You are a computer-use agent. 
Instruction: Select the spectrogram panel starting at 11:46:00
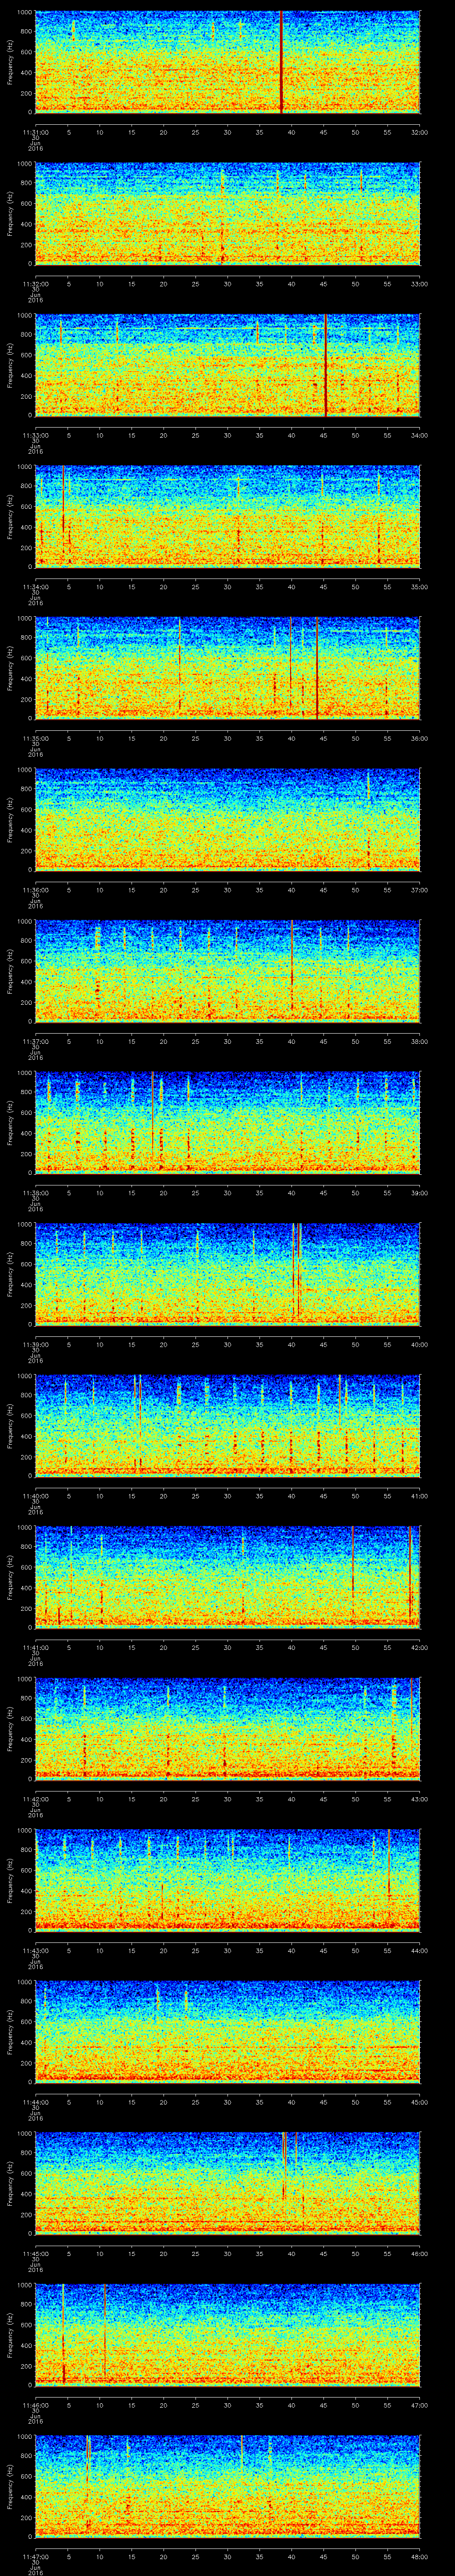[228, 2334]
